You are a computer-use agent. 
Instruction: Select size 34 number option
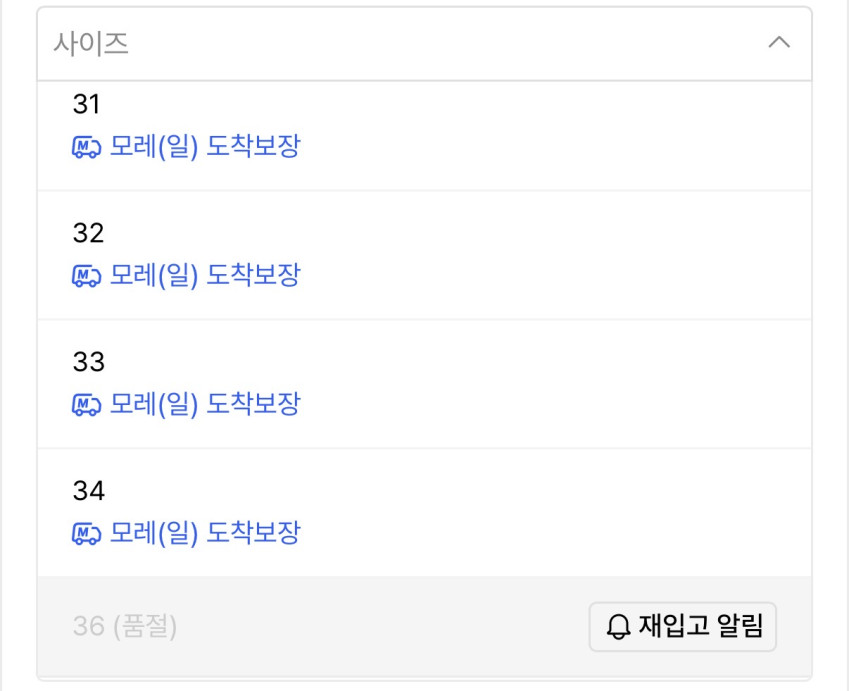pos(88,490)
